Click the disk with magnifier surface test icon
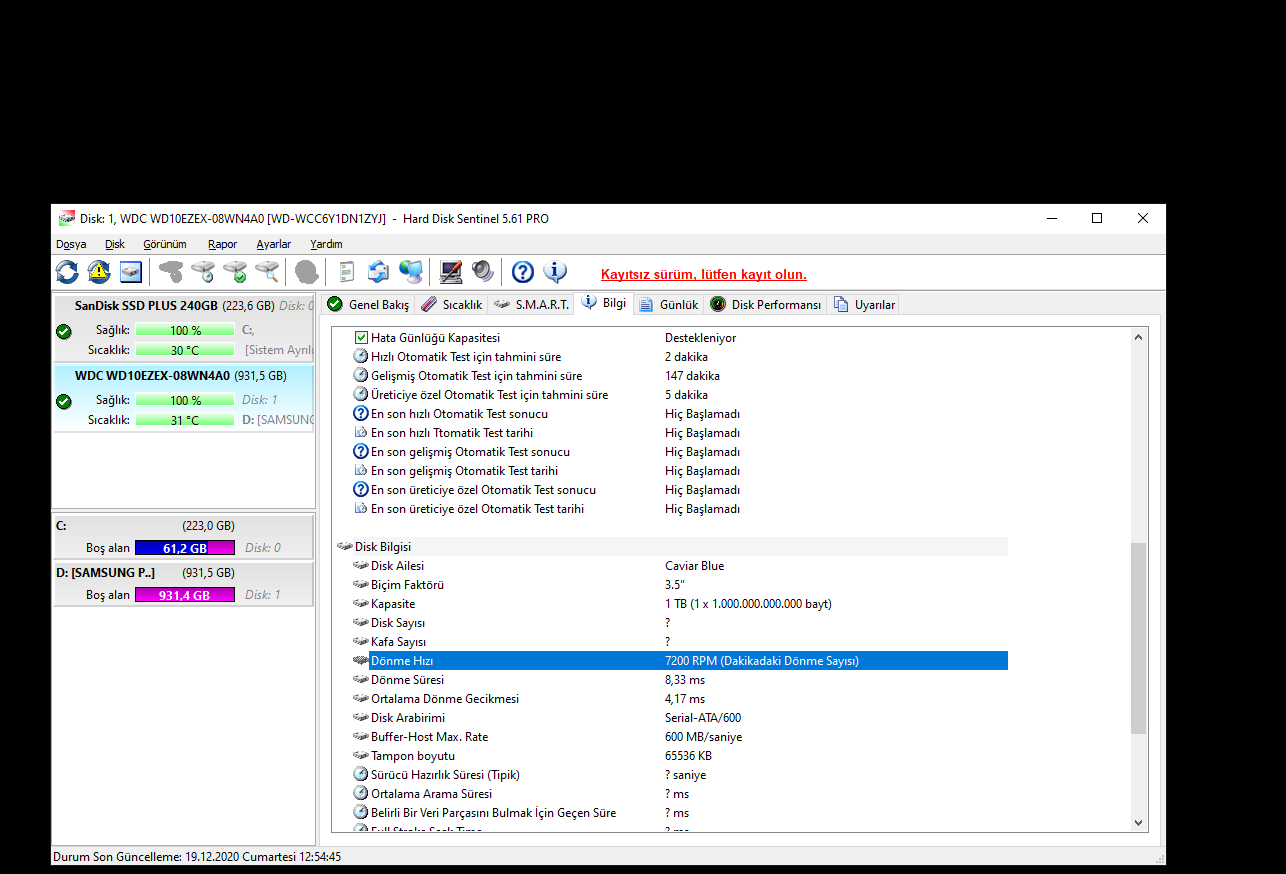The image size is (1286, 874). (x=267, y=271)
